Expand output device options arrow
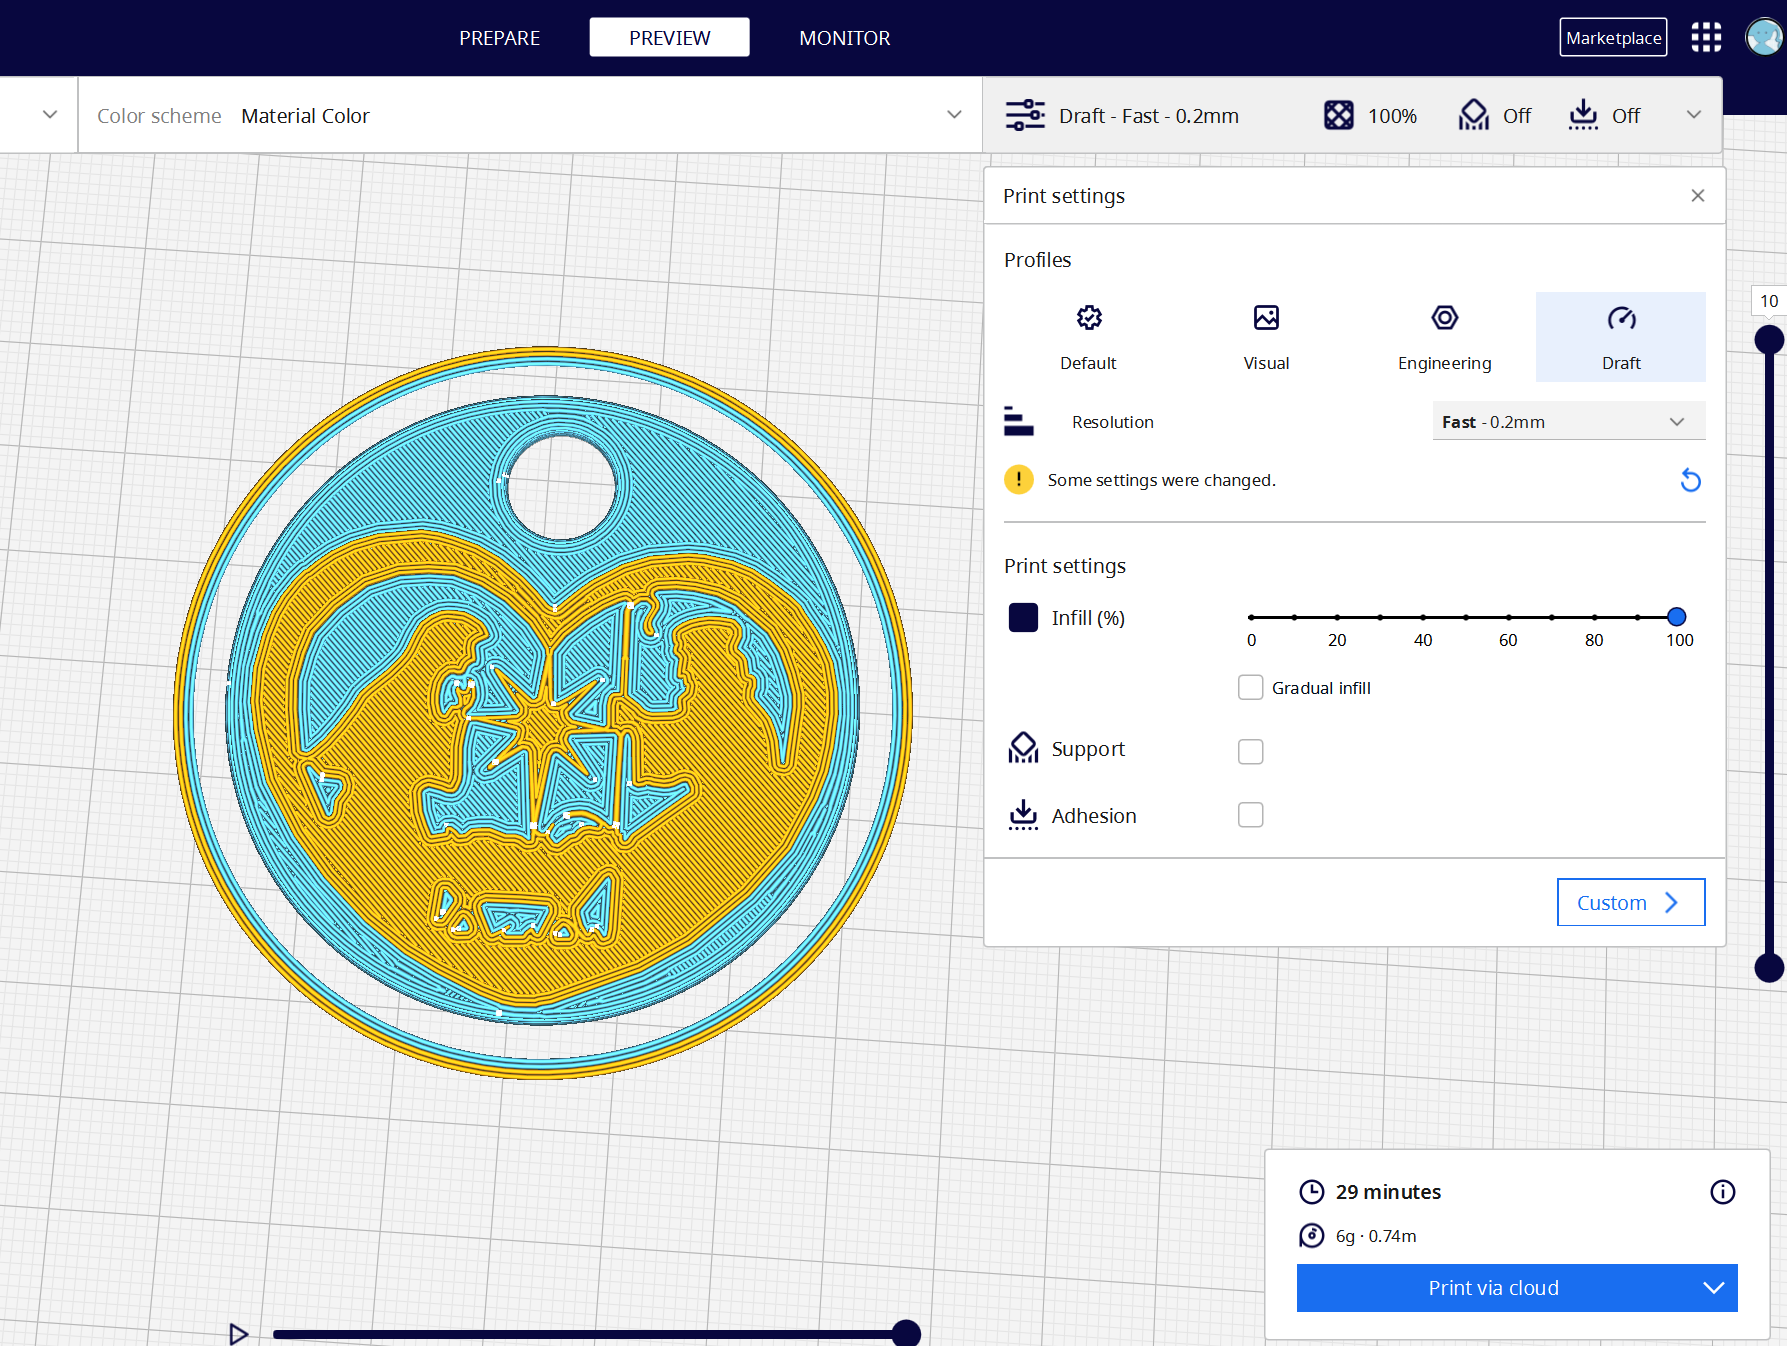 (1714, 1288)
